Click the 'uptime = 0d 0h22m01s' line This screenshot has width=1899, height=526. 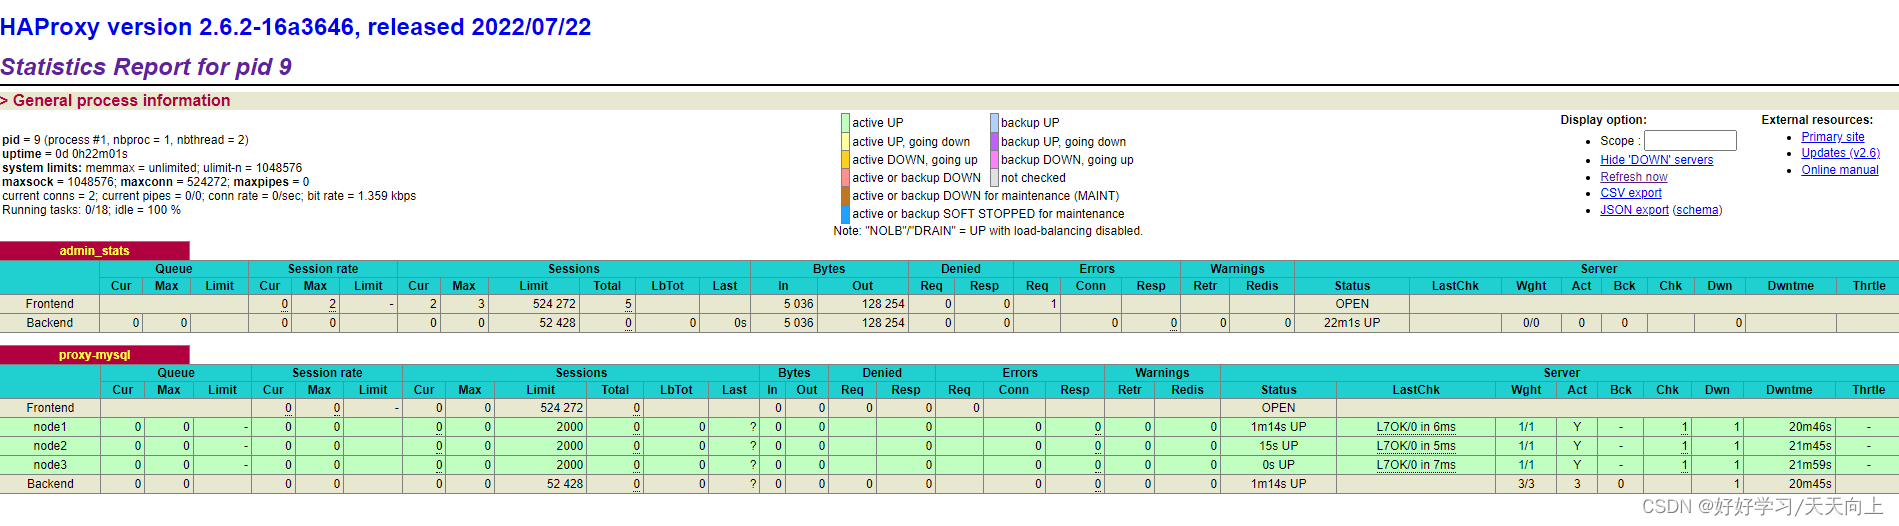click(x=65, y=154)
